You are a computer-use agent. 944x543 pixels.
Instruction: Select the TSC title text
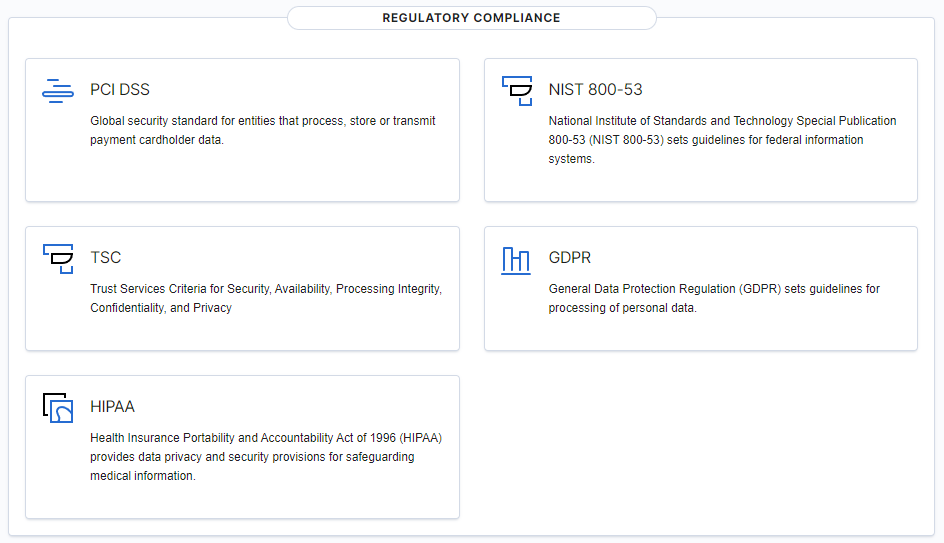(105, 258)
